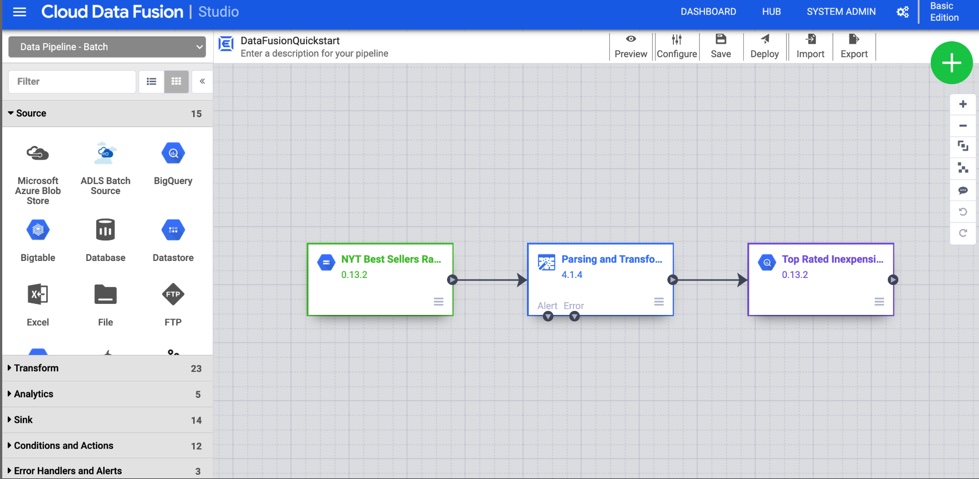
Task: Collapse the left plugin sidebar
Action: [202, 81]
